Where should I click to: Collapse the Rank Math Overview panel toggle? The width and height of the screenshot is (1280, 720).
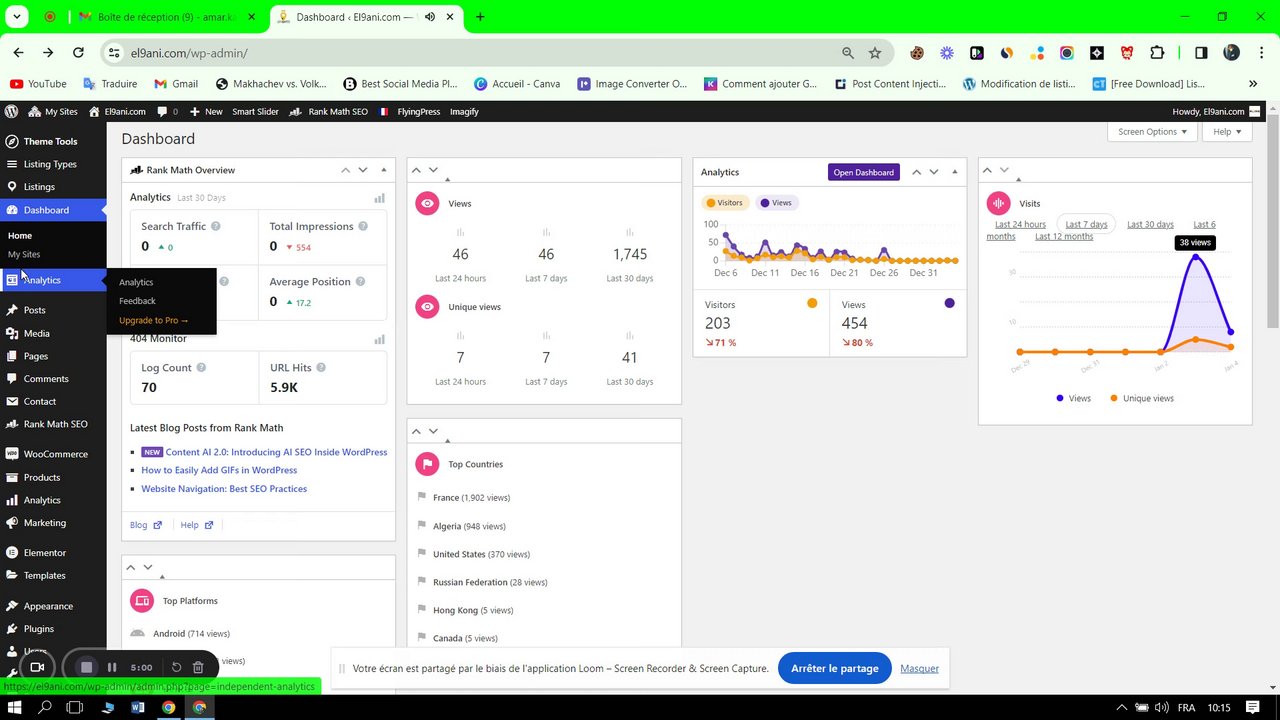384,171
